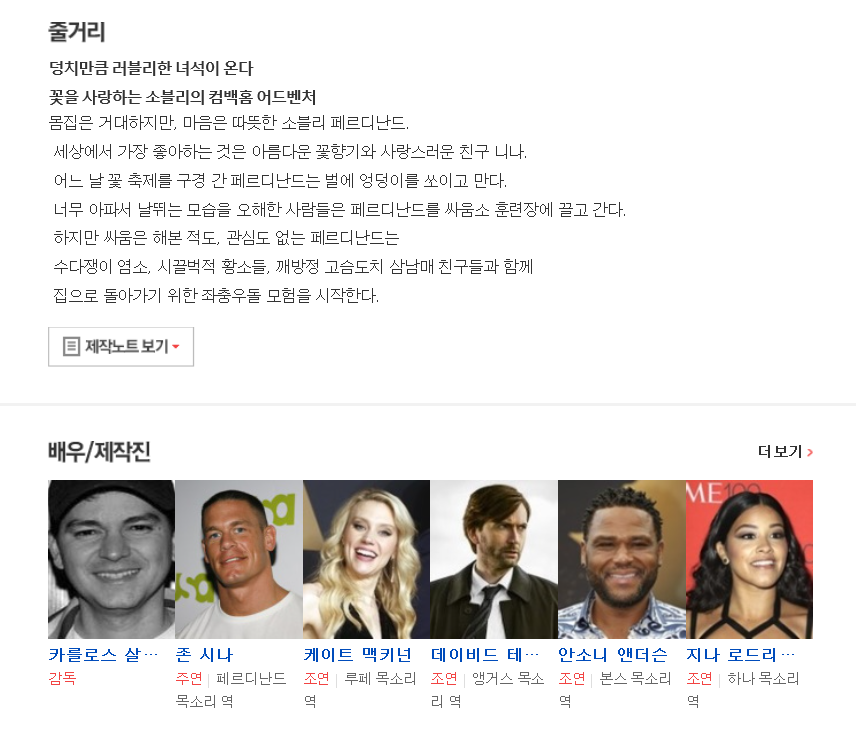The image size is (856, 736).
Task: Click the 지나 로드리… name link
Action: point(740,655)
